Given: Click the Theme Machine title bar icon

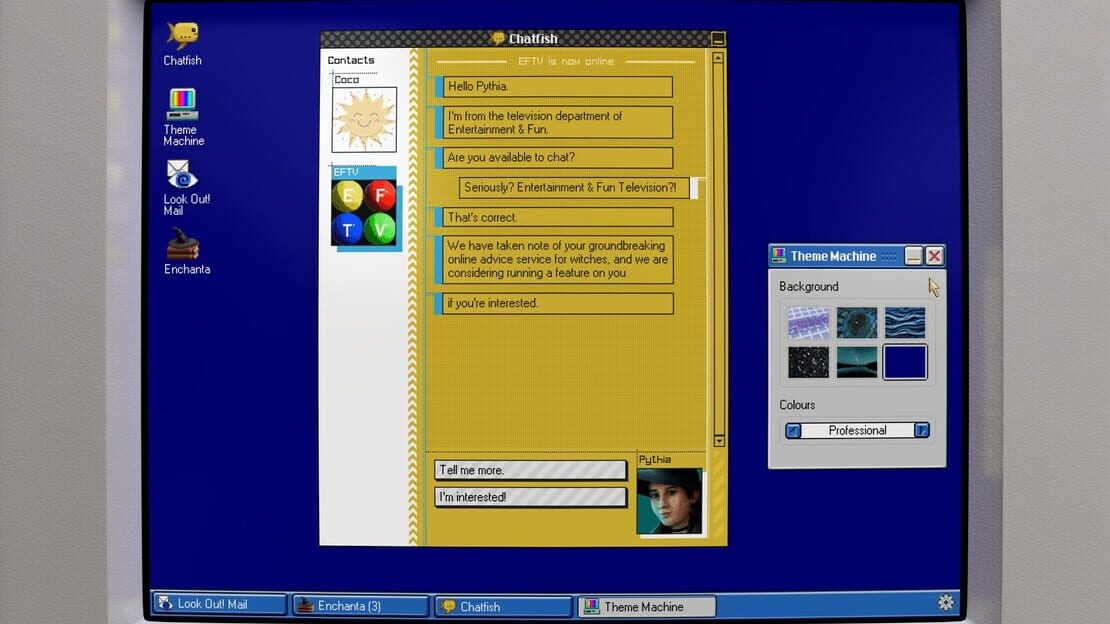Looking at the screenshot, I should click(x=779, y=255).
